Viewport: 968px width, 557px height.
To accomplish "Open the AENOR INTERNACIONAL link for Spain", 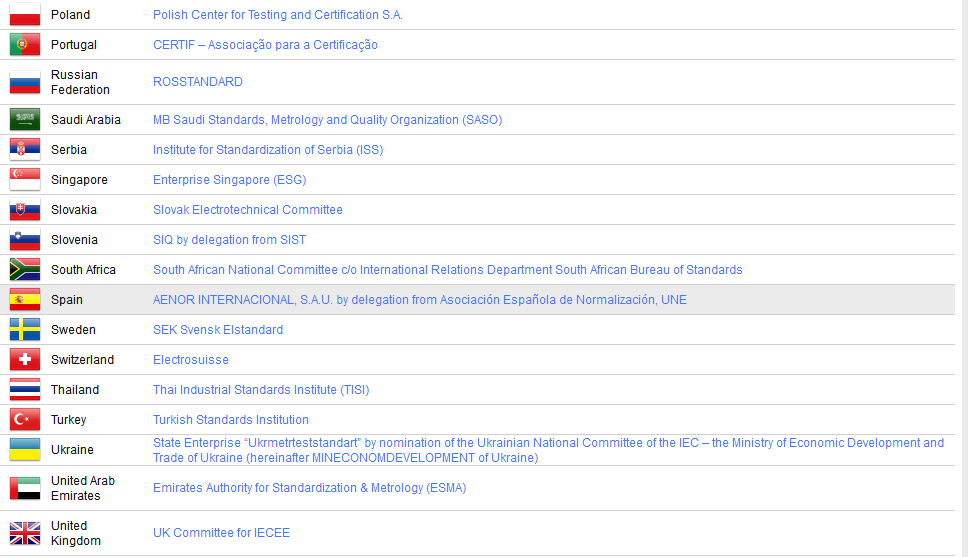I will click(419, 300).
